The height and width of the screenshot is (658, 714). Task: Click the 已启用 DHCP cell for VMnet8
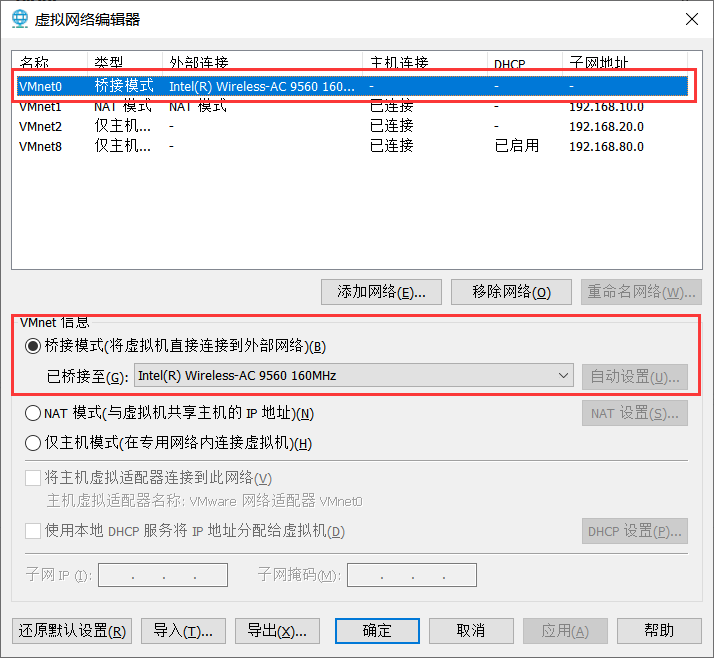click(517, 146)
